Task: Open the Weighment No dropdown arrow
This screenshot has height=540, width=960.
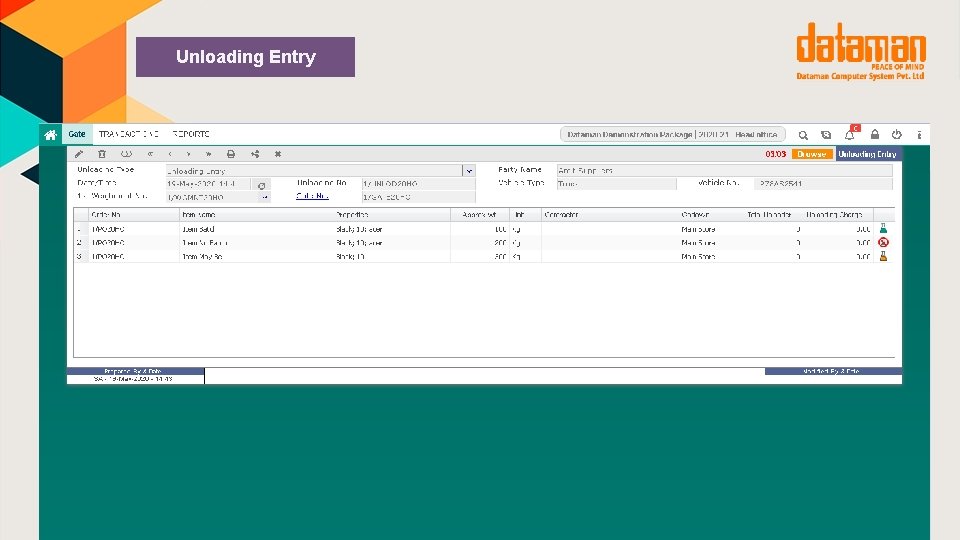Action: click(264, 197)
